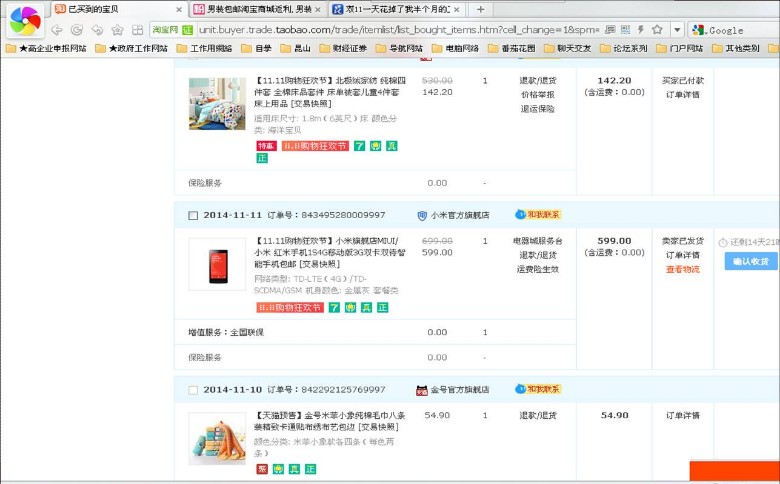Open the 财经证券 bookmark folder

coord(343,48)
